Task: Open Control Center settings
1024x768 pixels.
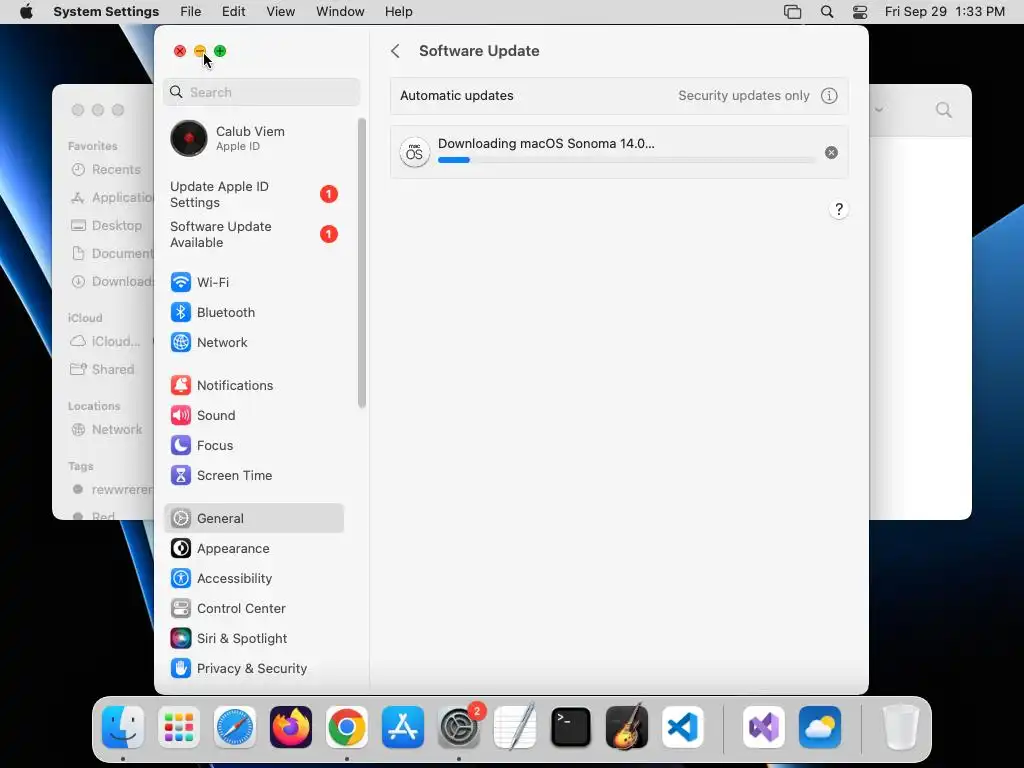Action: (253, 609)
